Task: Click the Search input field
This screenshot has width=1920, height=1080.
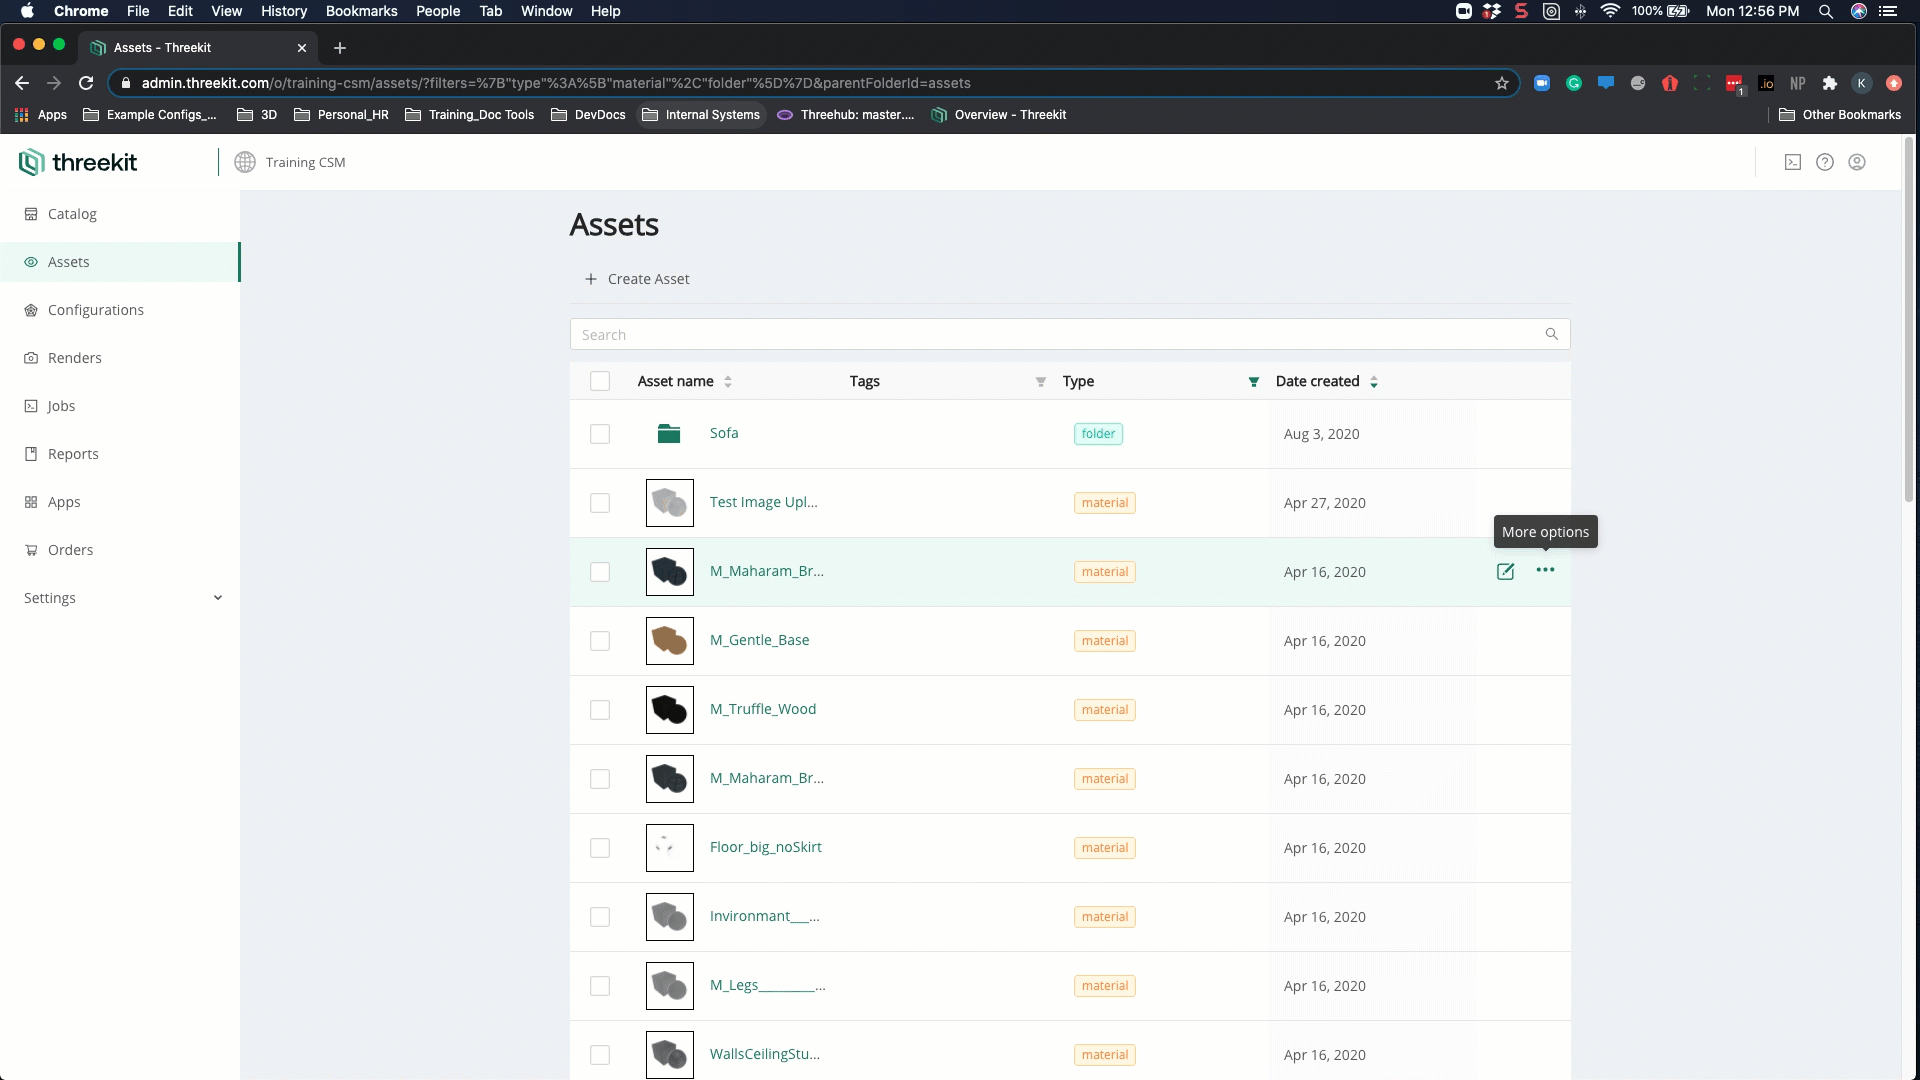Action: 1050,335
